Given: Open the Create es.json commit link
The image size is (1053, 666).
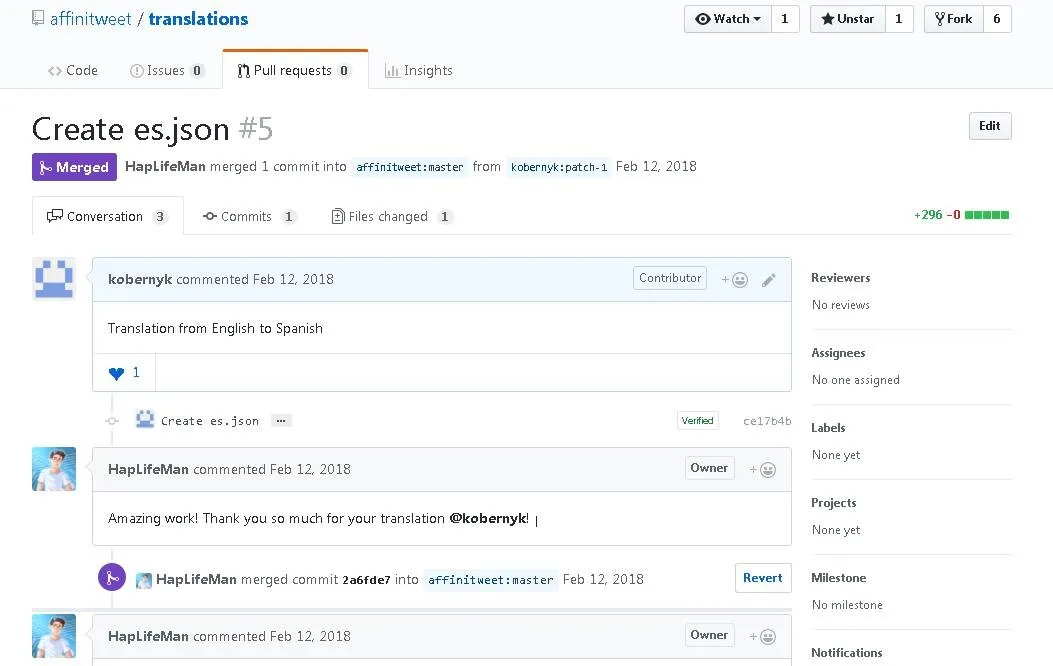Looking at the screenshot, I should tap(210, 421).
